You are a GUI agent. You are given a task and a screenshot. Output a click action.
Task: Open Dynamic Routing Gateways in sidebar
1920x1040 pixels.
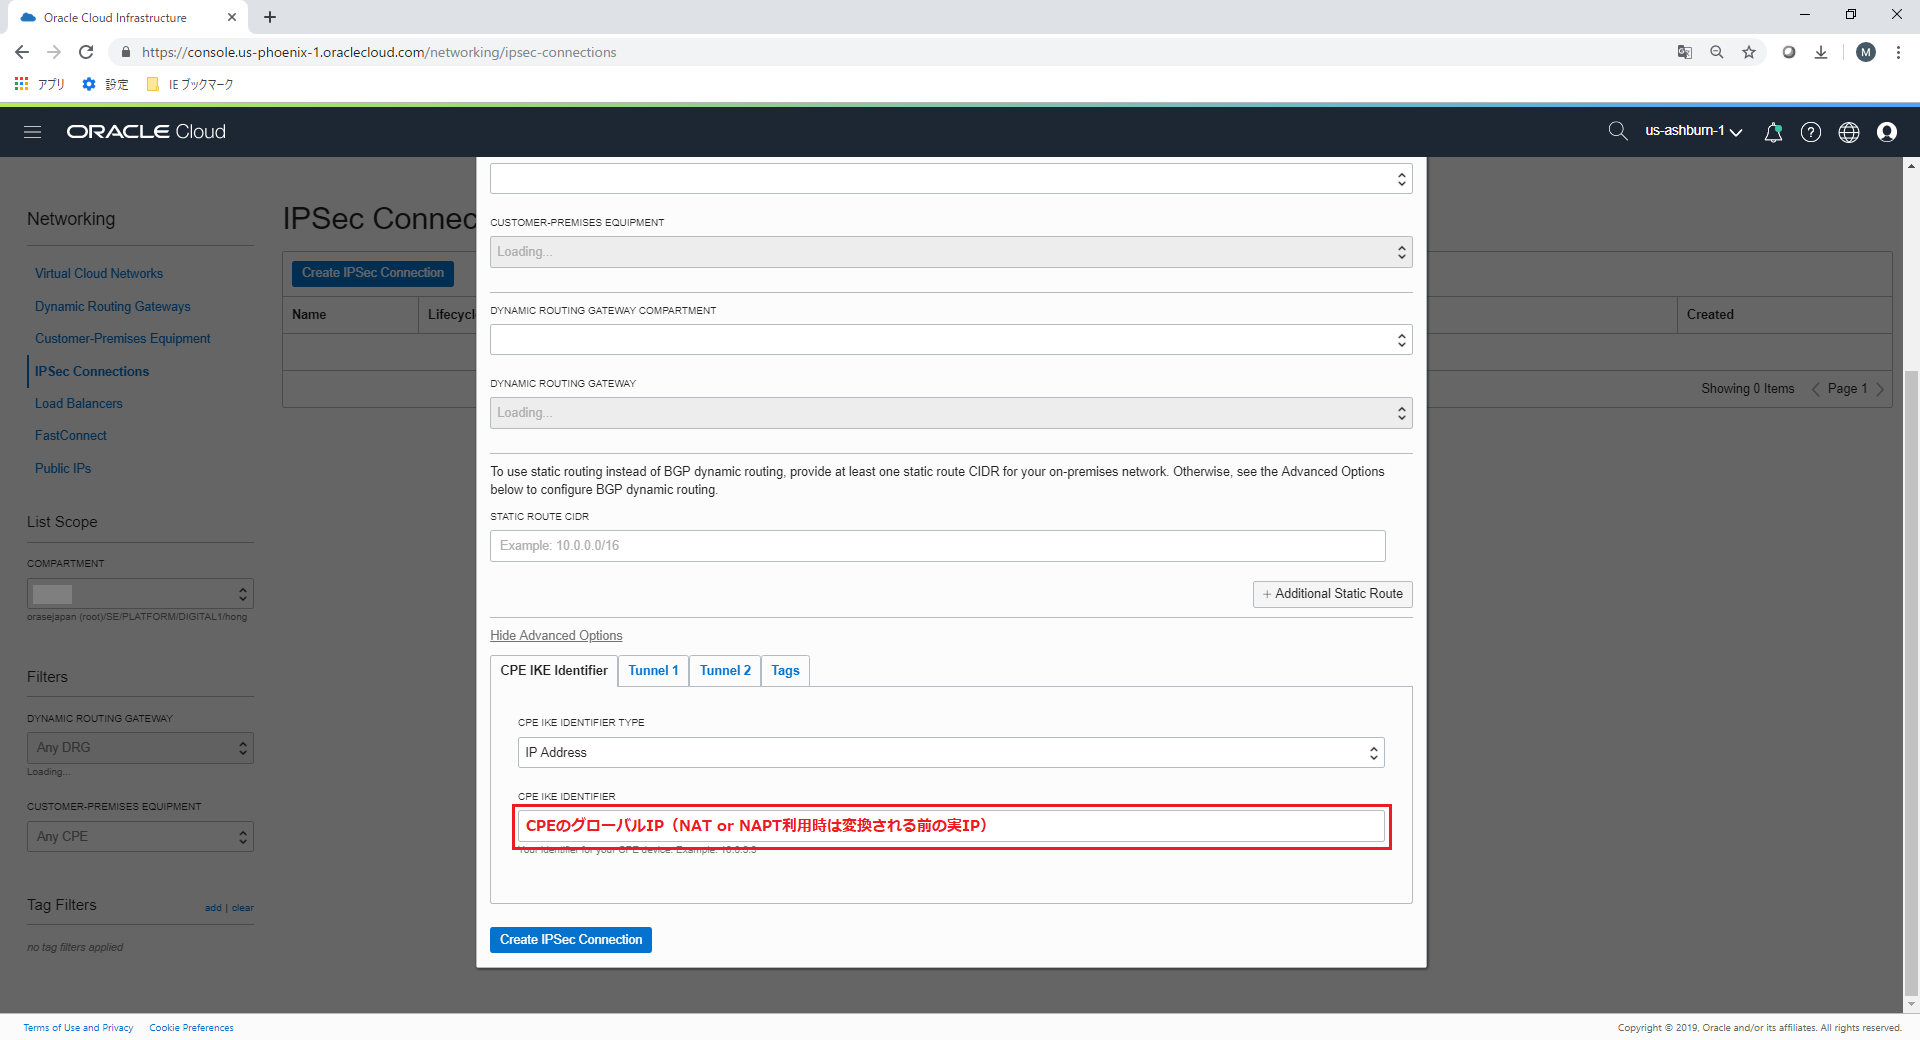pos(112,307)
